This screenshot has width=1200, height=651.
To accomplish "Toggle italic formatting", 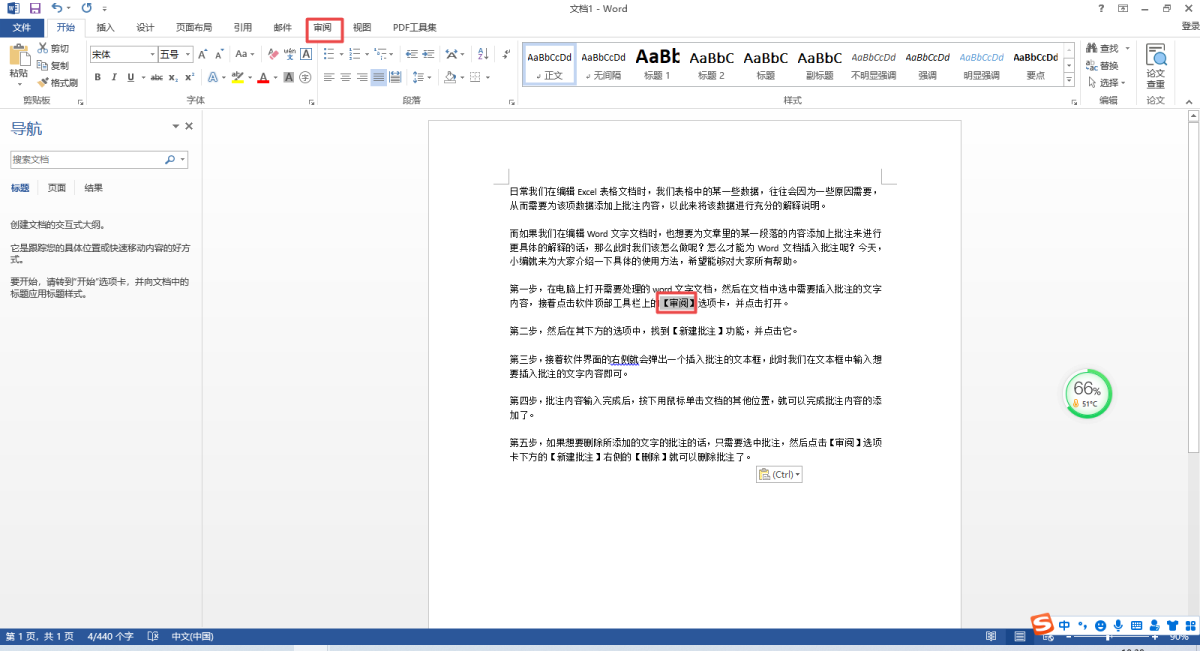I will tap(115, 78).
